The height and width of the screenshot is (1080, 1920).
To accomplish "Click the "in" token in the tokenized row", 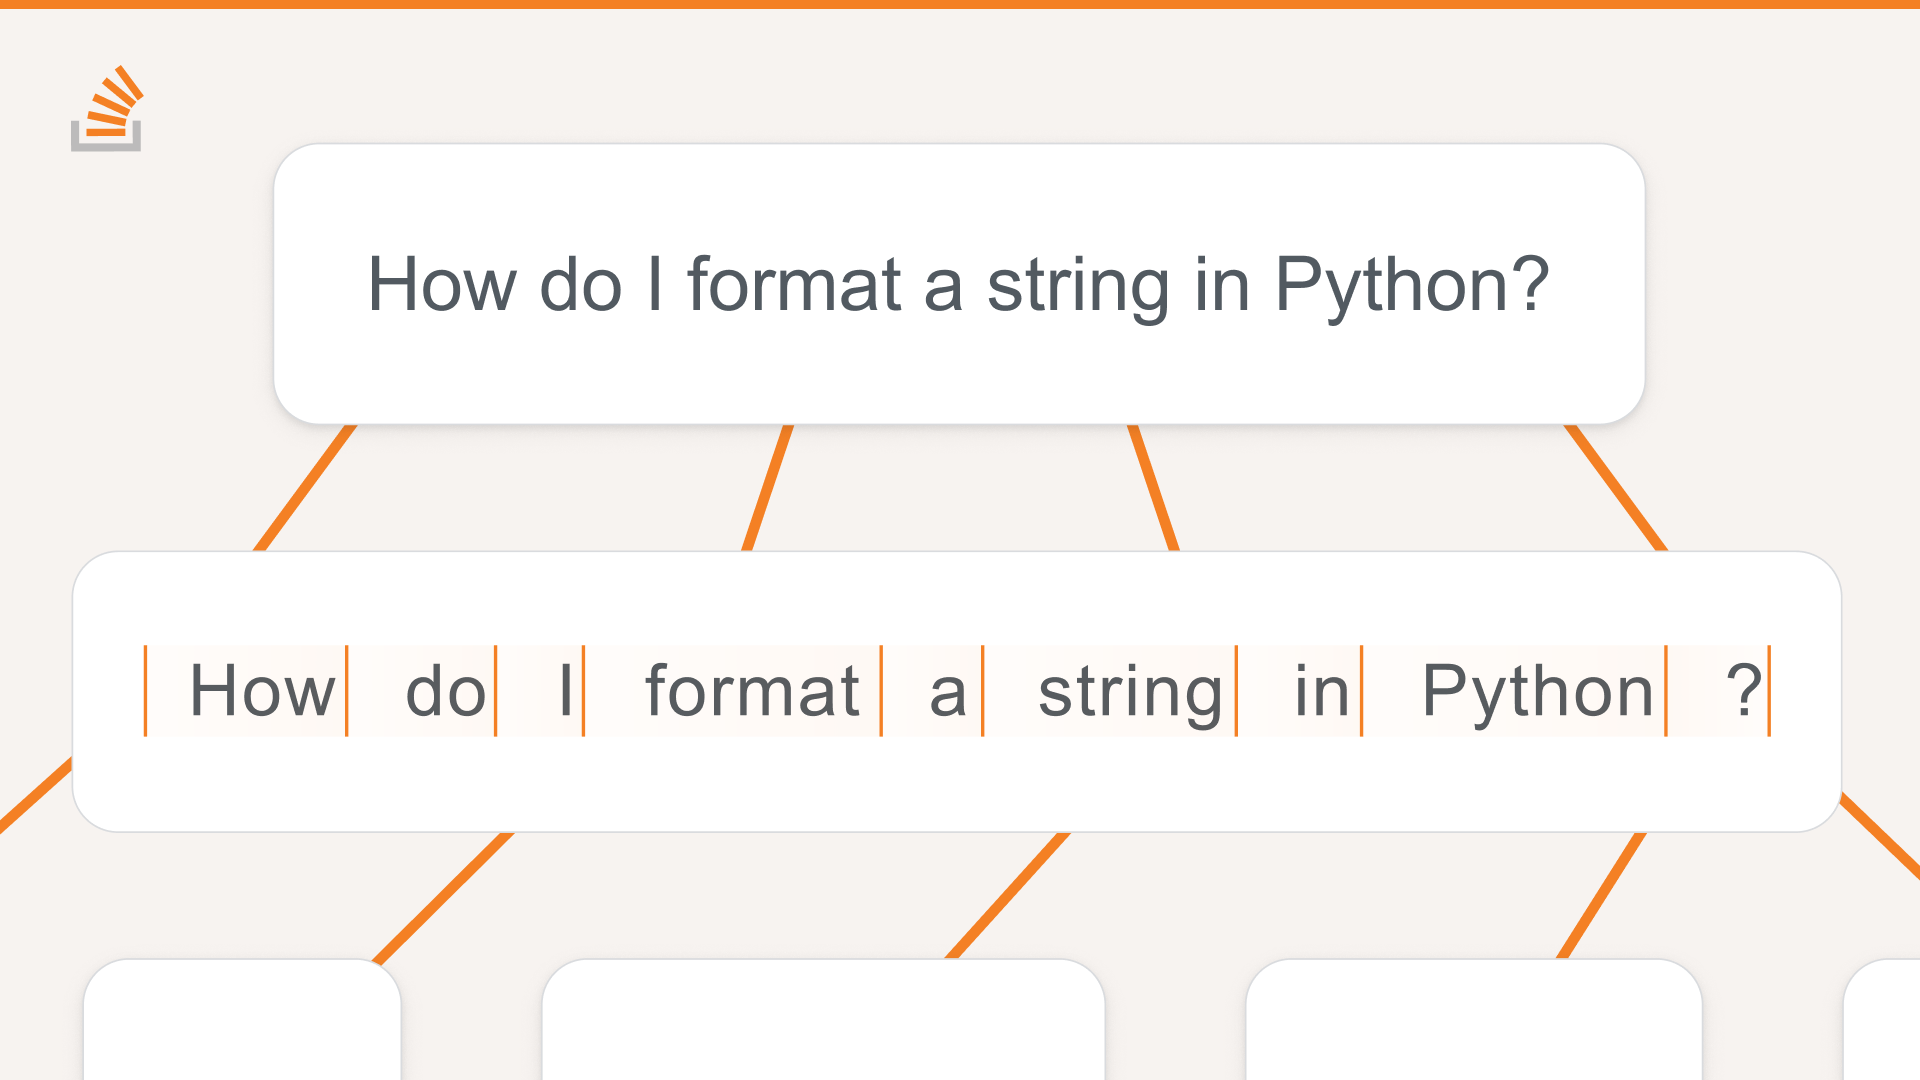I will (x=1321, y=691).
